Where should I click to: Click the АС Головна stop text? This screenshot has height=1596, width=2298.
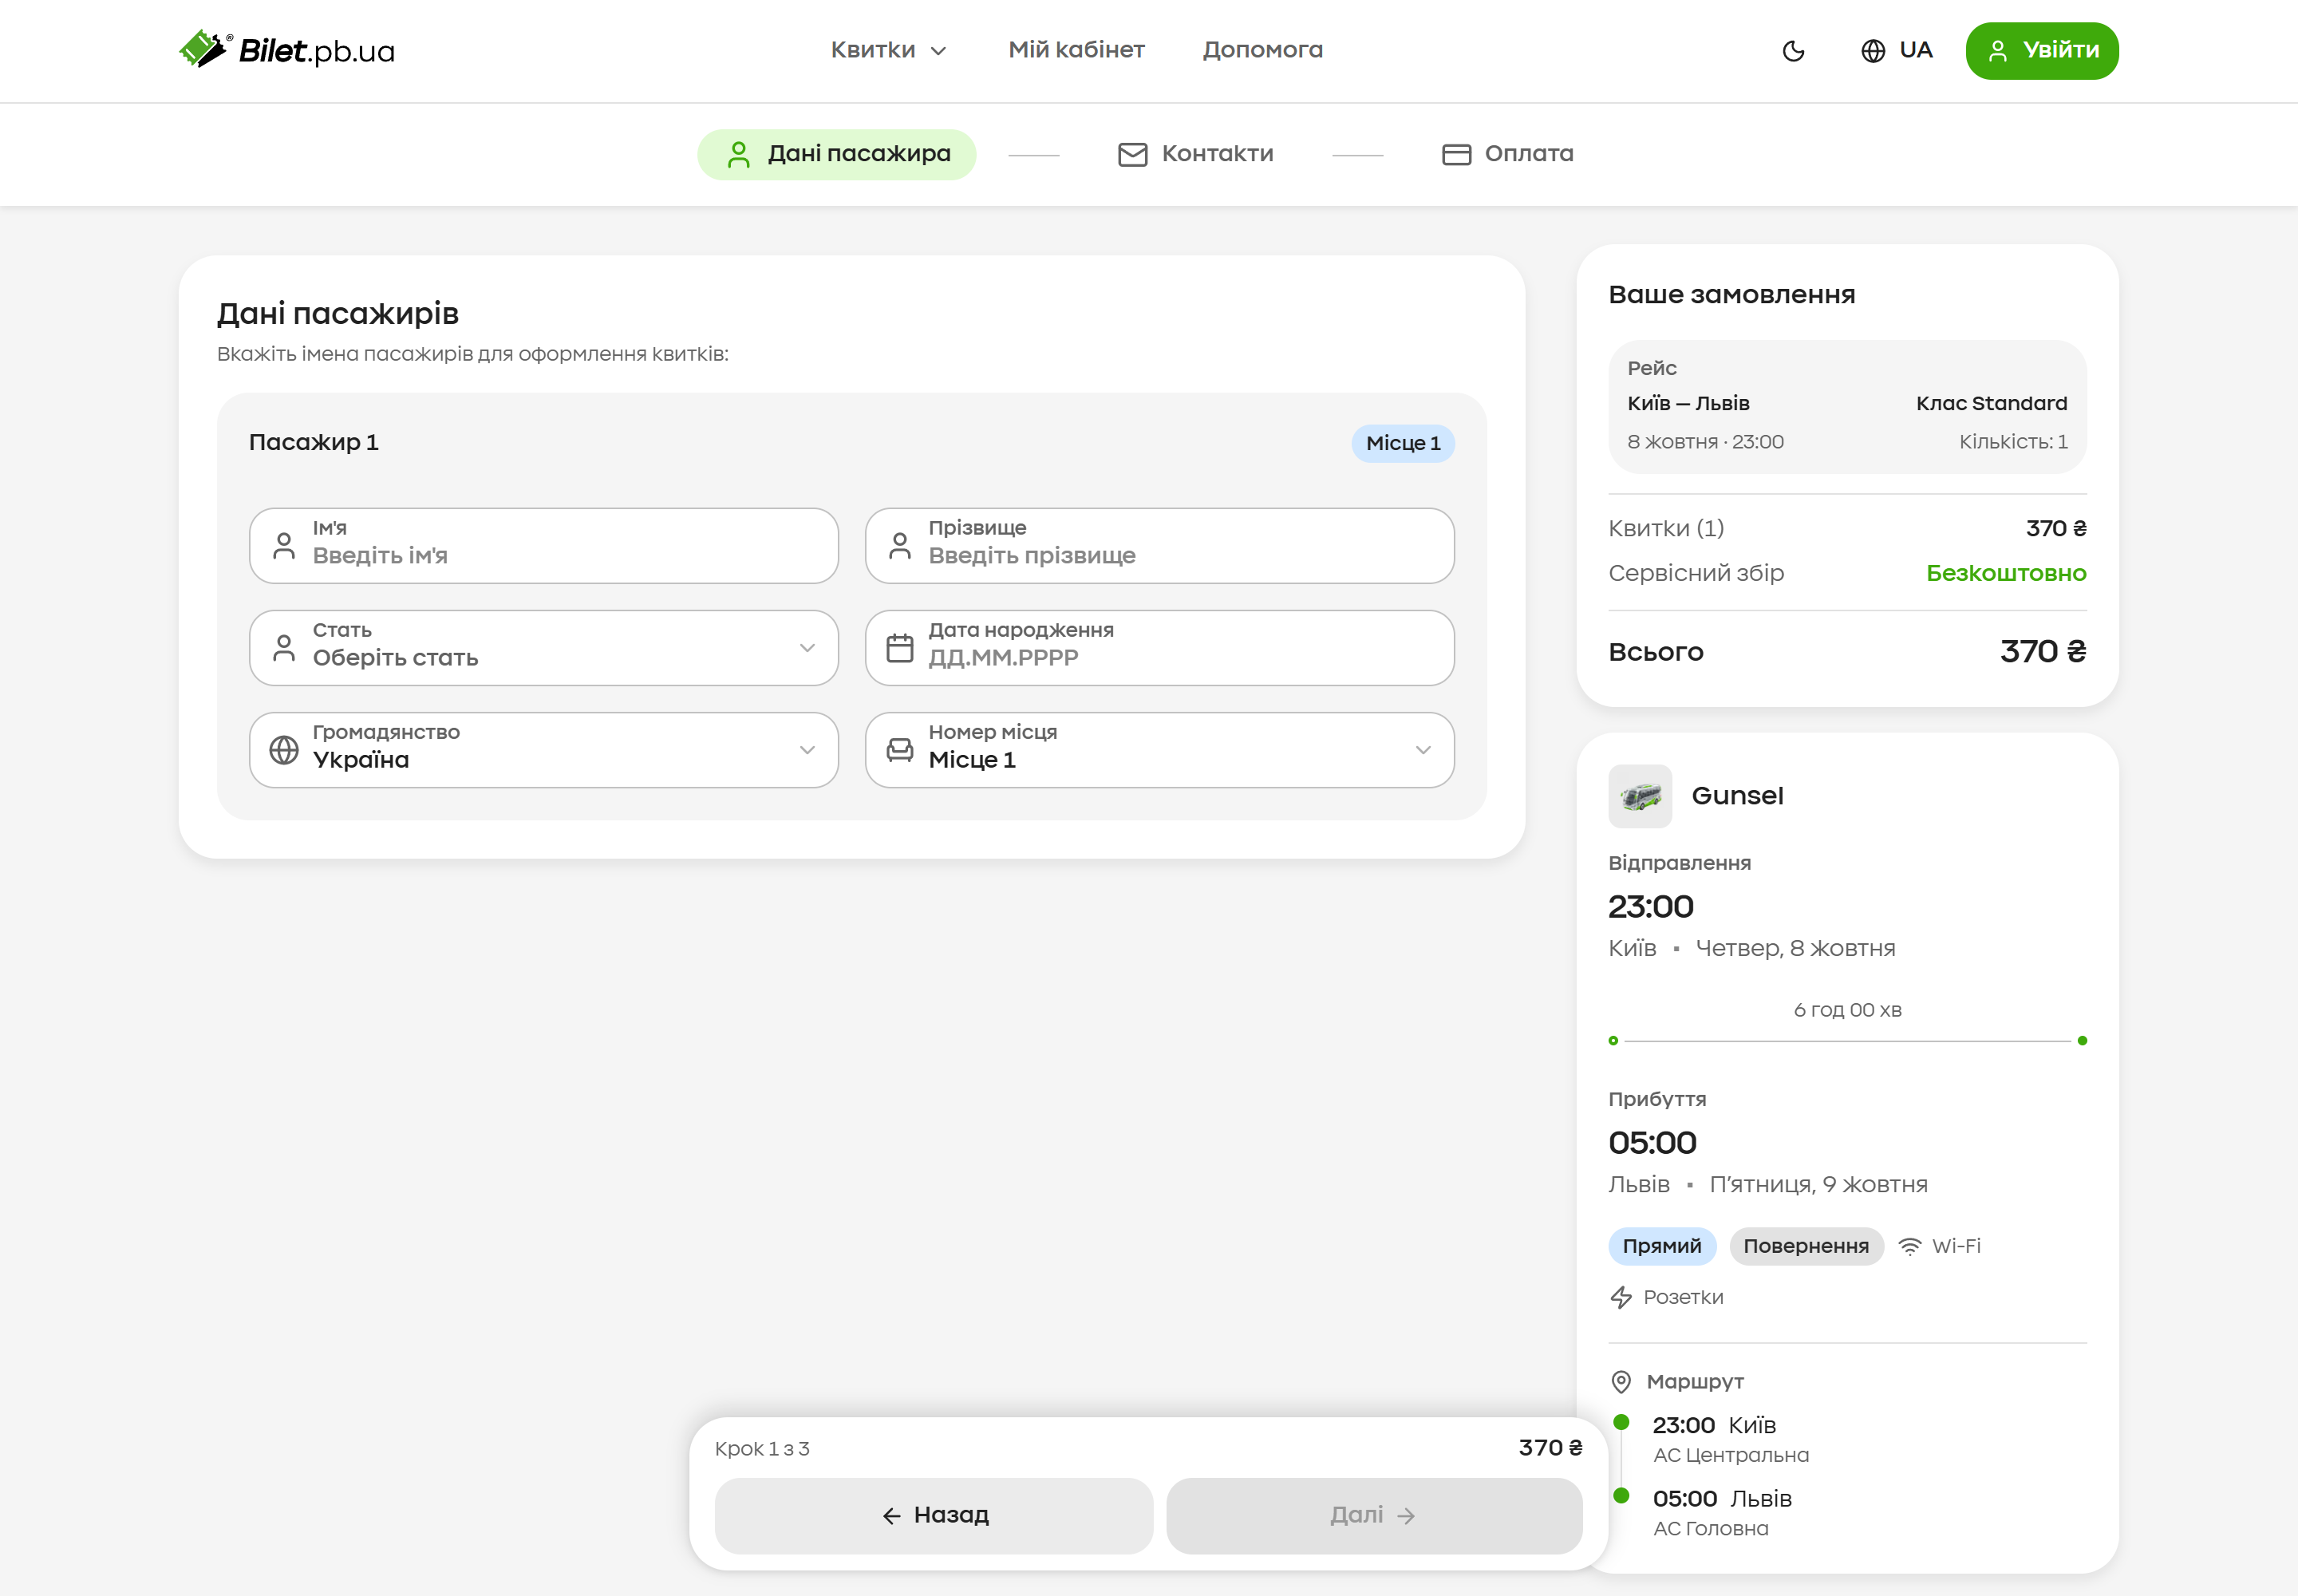(x=1710, y=1529)
